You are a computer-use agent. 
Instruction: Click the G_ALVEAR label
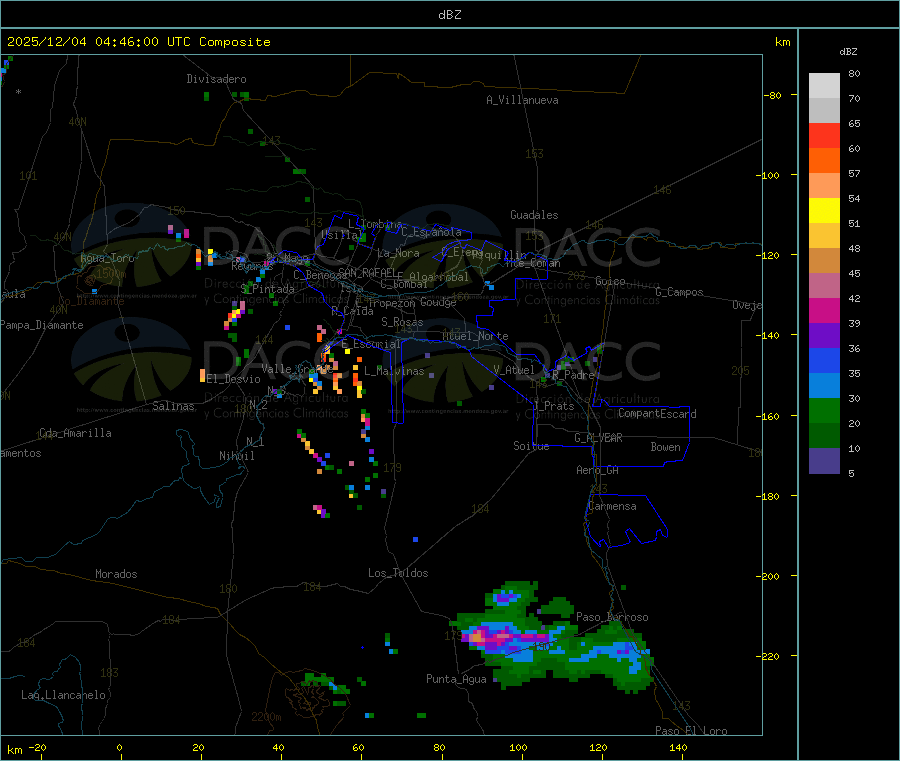coord(598,438)
